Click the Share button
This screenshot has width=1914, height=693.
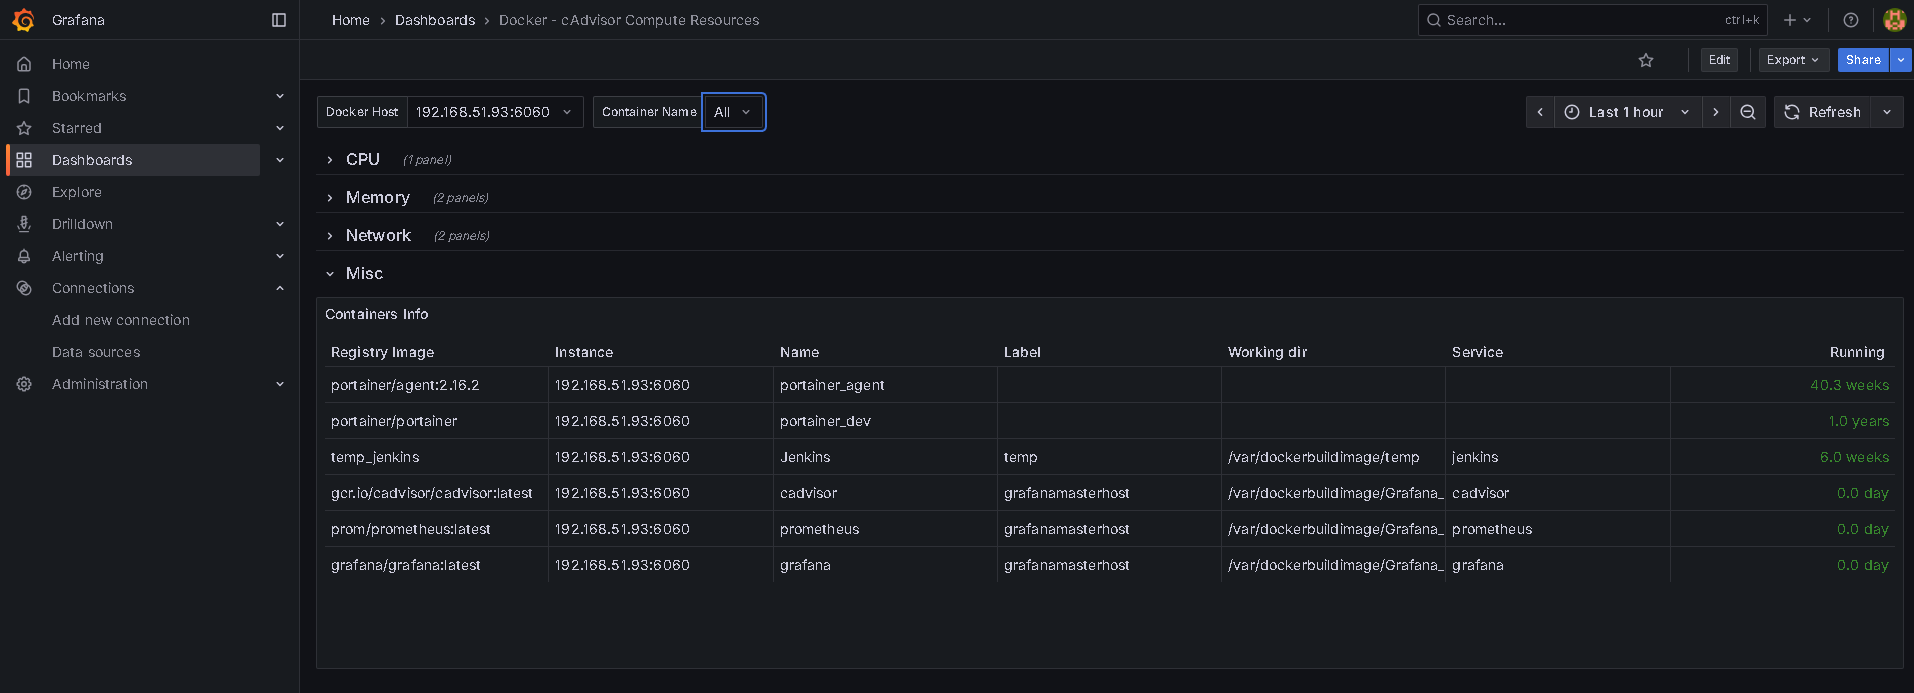1863,60
